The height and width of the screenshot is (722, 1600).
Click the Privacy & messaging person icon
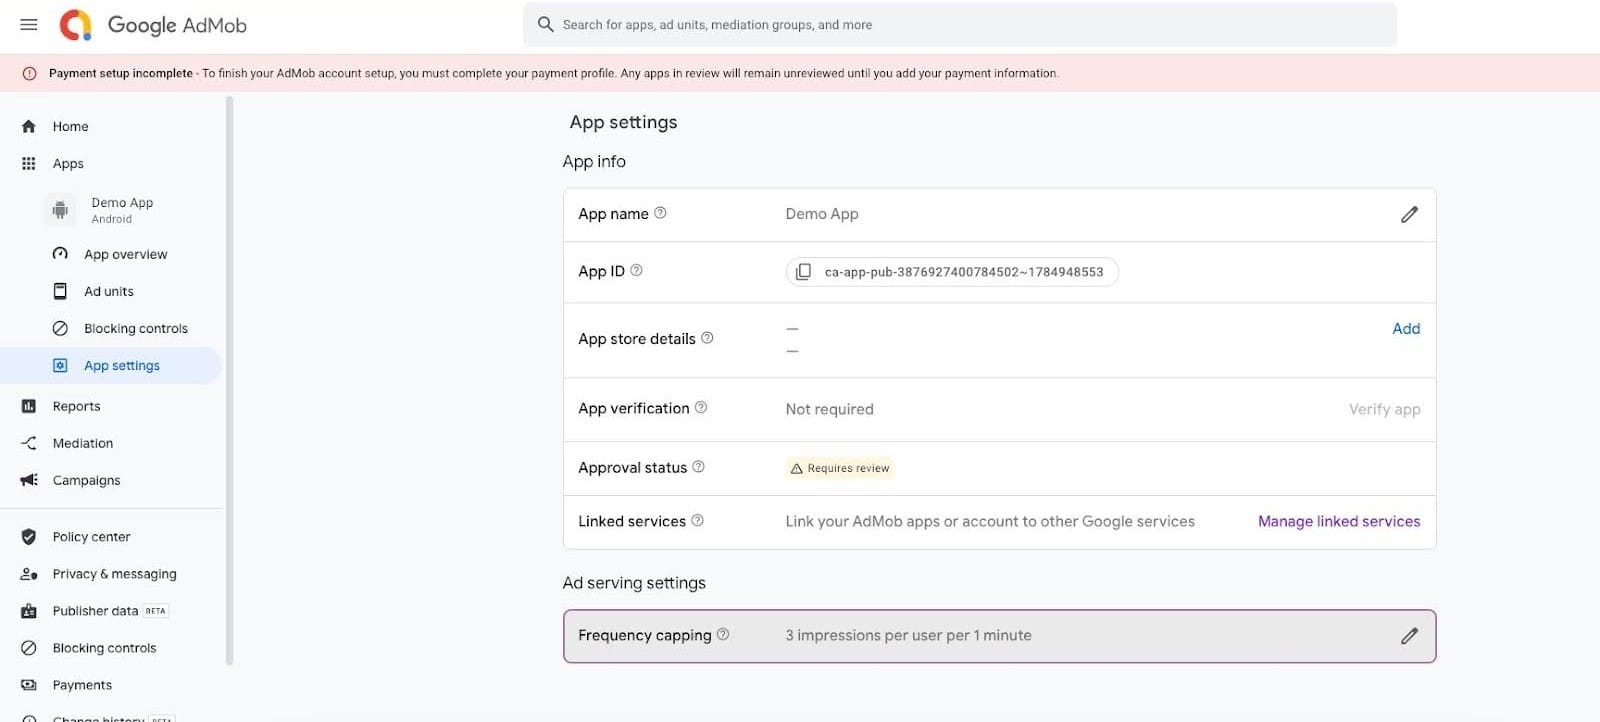(29, 574)
